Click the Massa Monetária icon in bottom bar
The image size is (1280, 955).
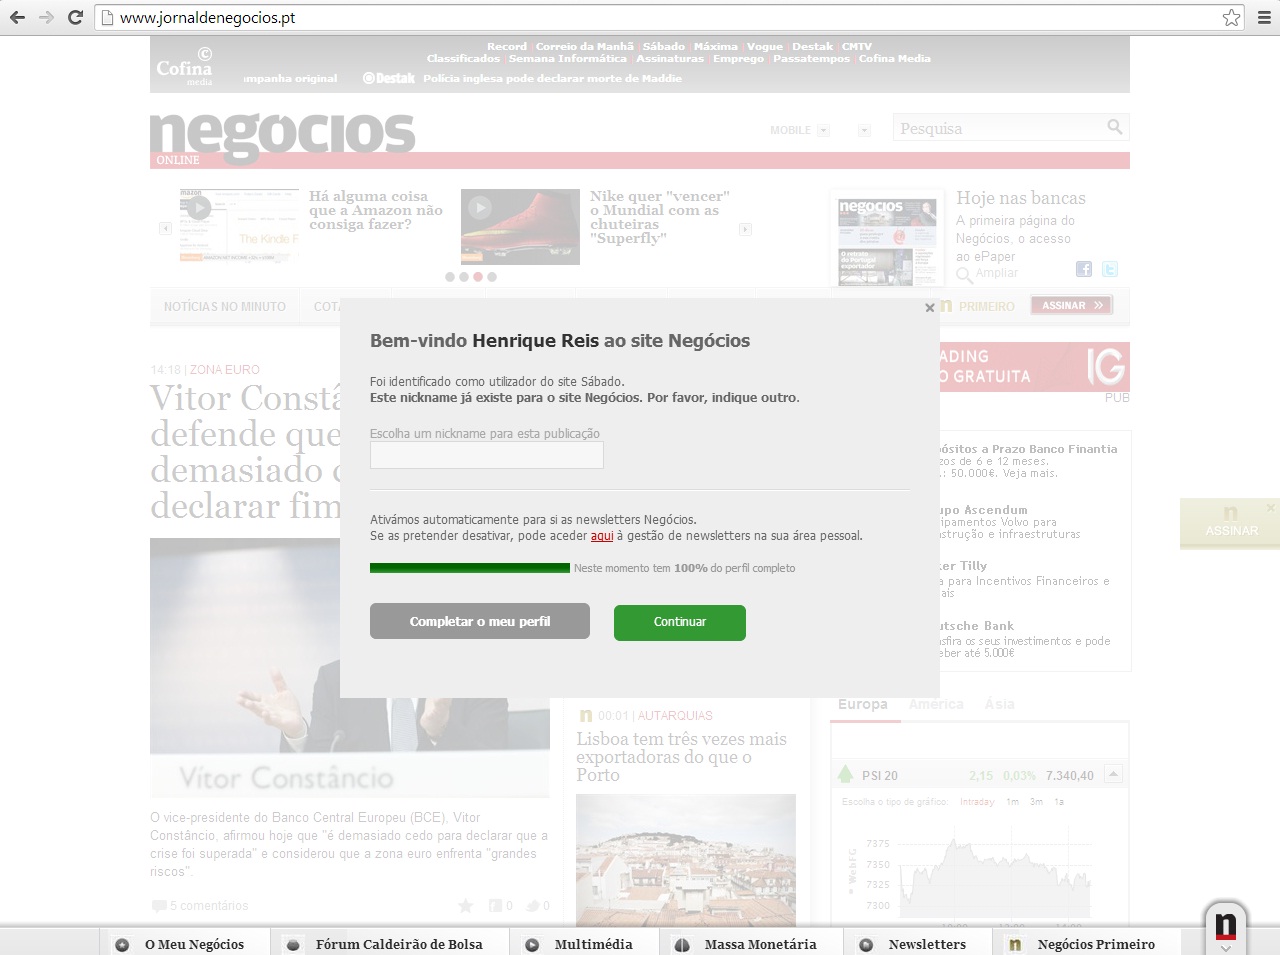tap(682, 944)
